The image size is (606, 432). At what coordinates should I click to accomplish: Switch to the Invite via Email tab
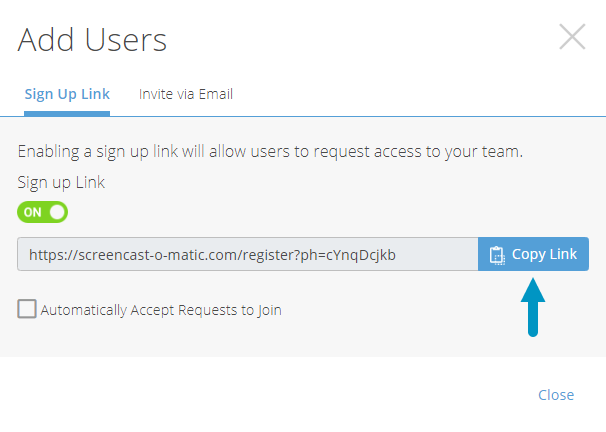[x=186, y=94]
